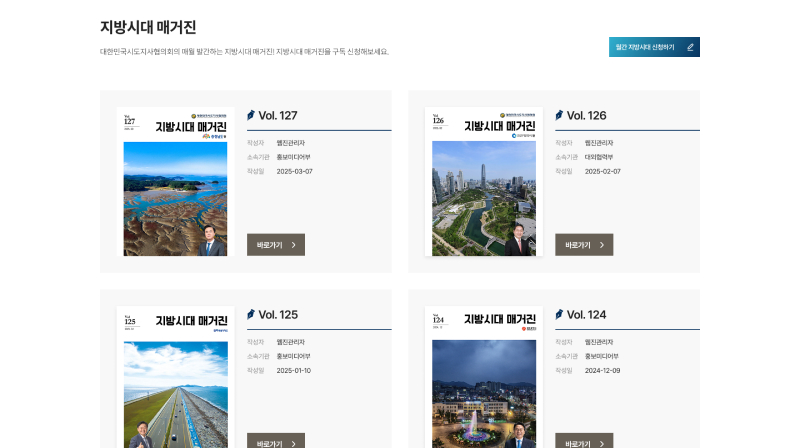The width and height of the screenshot is (800, 448).
Task: Click the 바로가기 button for Vol. 124
Action: [x=584, y=441]
